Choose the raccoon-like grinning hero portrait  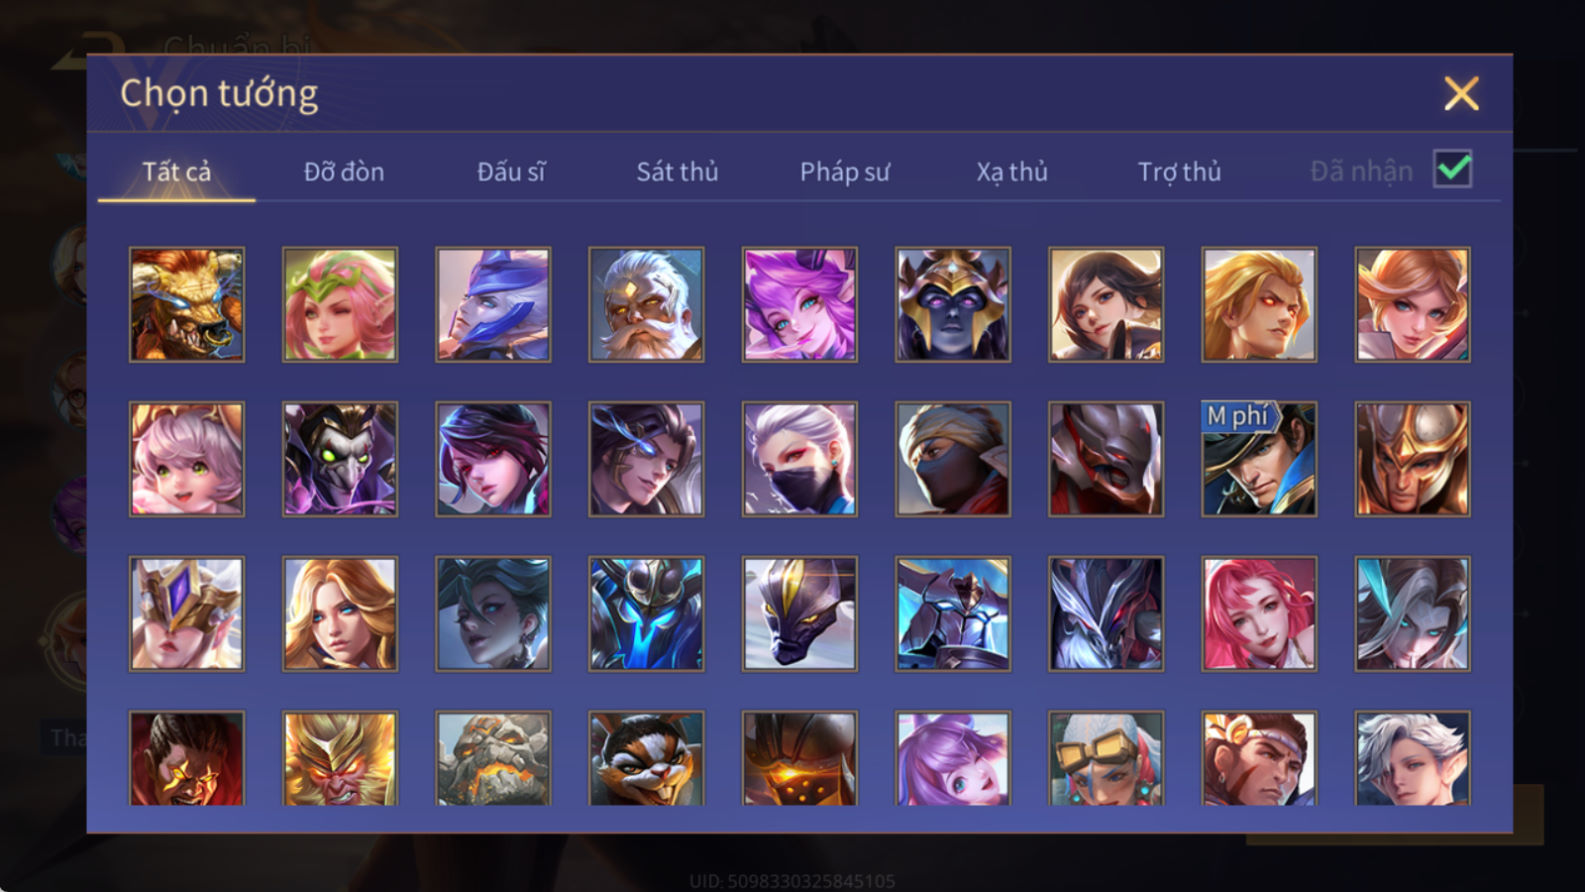[x=646, y=758]
